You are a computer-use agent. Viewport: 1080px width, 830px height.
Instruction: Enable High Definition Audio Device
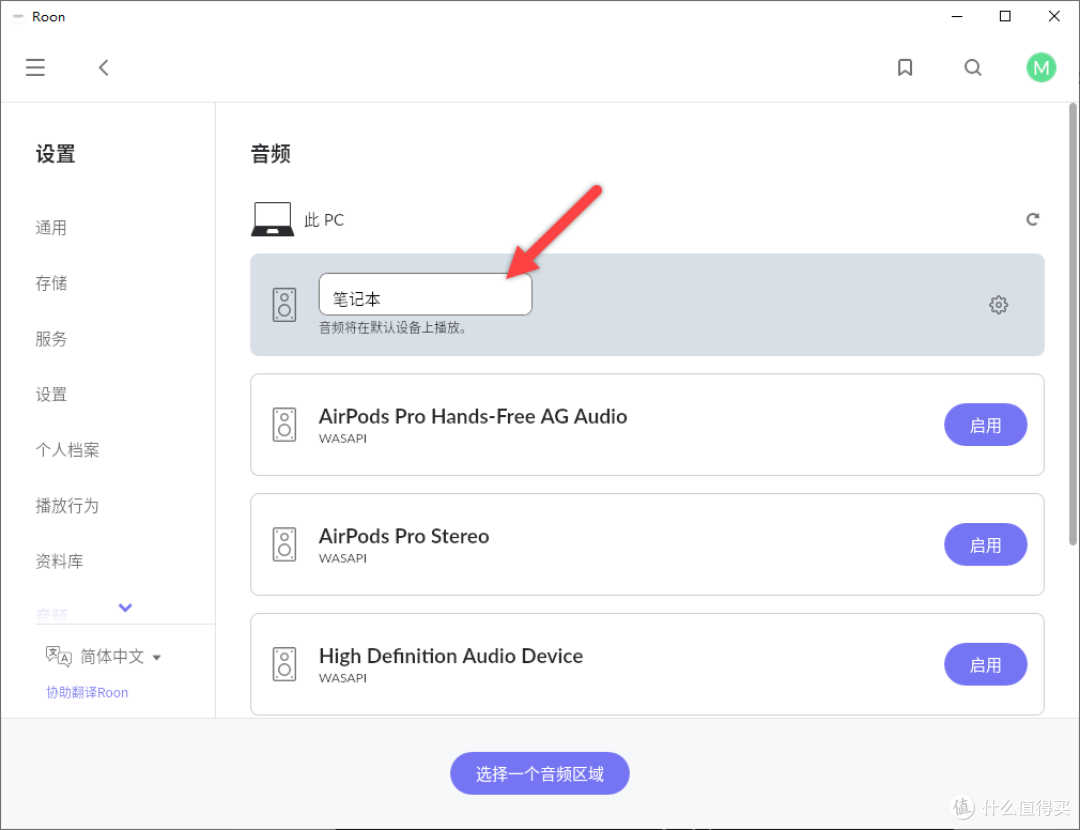point(985,665)
